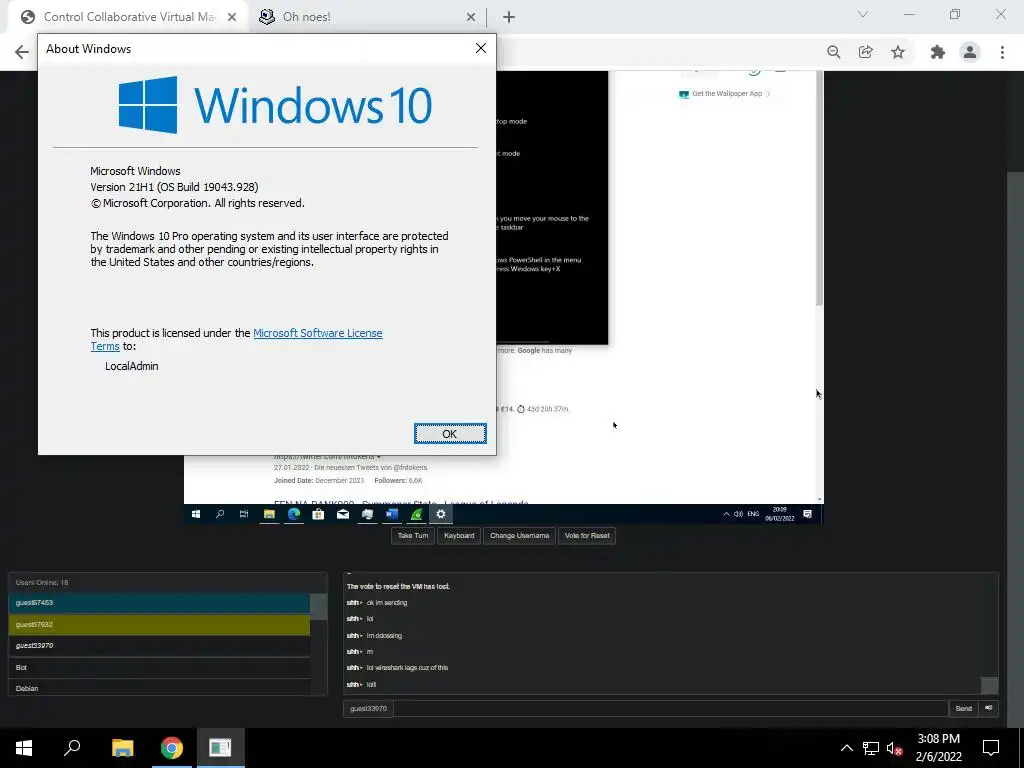The width and height of the screenshot is (1024, 768).
Task: Close the About Windows dialog with X
Action: coord(481,48)
